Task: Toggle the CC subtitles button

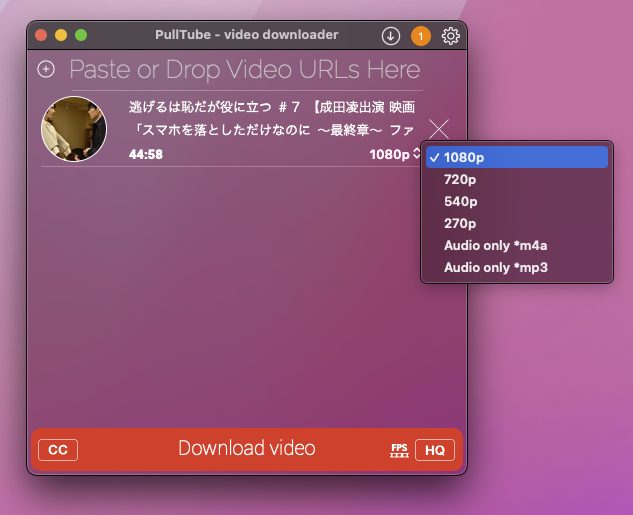Action: pyautogui.click(x=58, y=450)
